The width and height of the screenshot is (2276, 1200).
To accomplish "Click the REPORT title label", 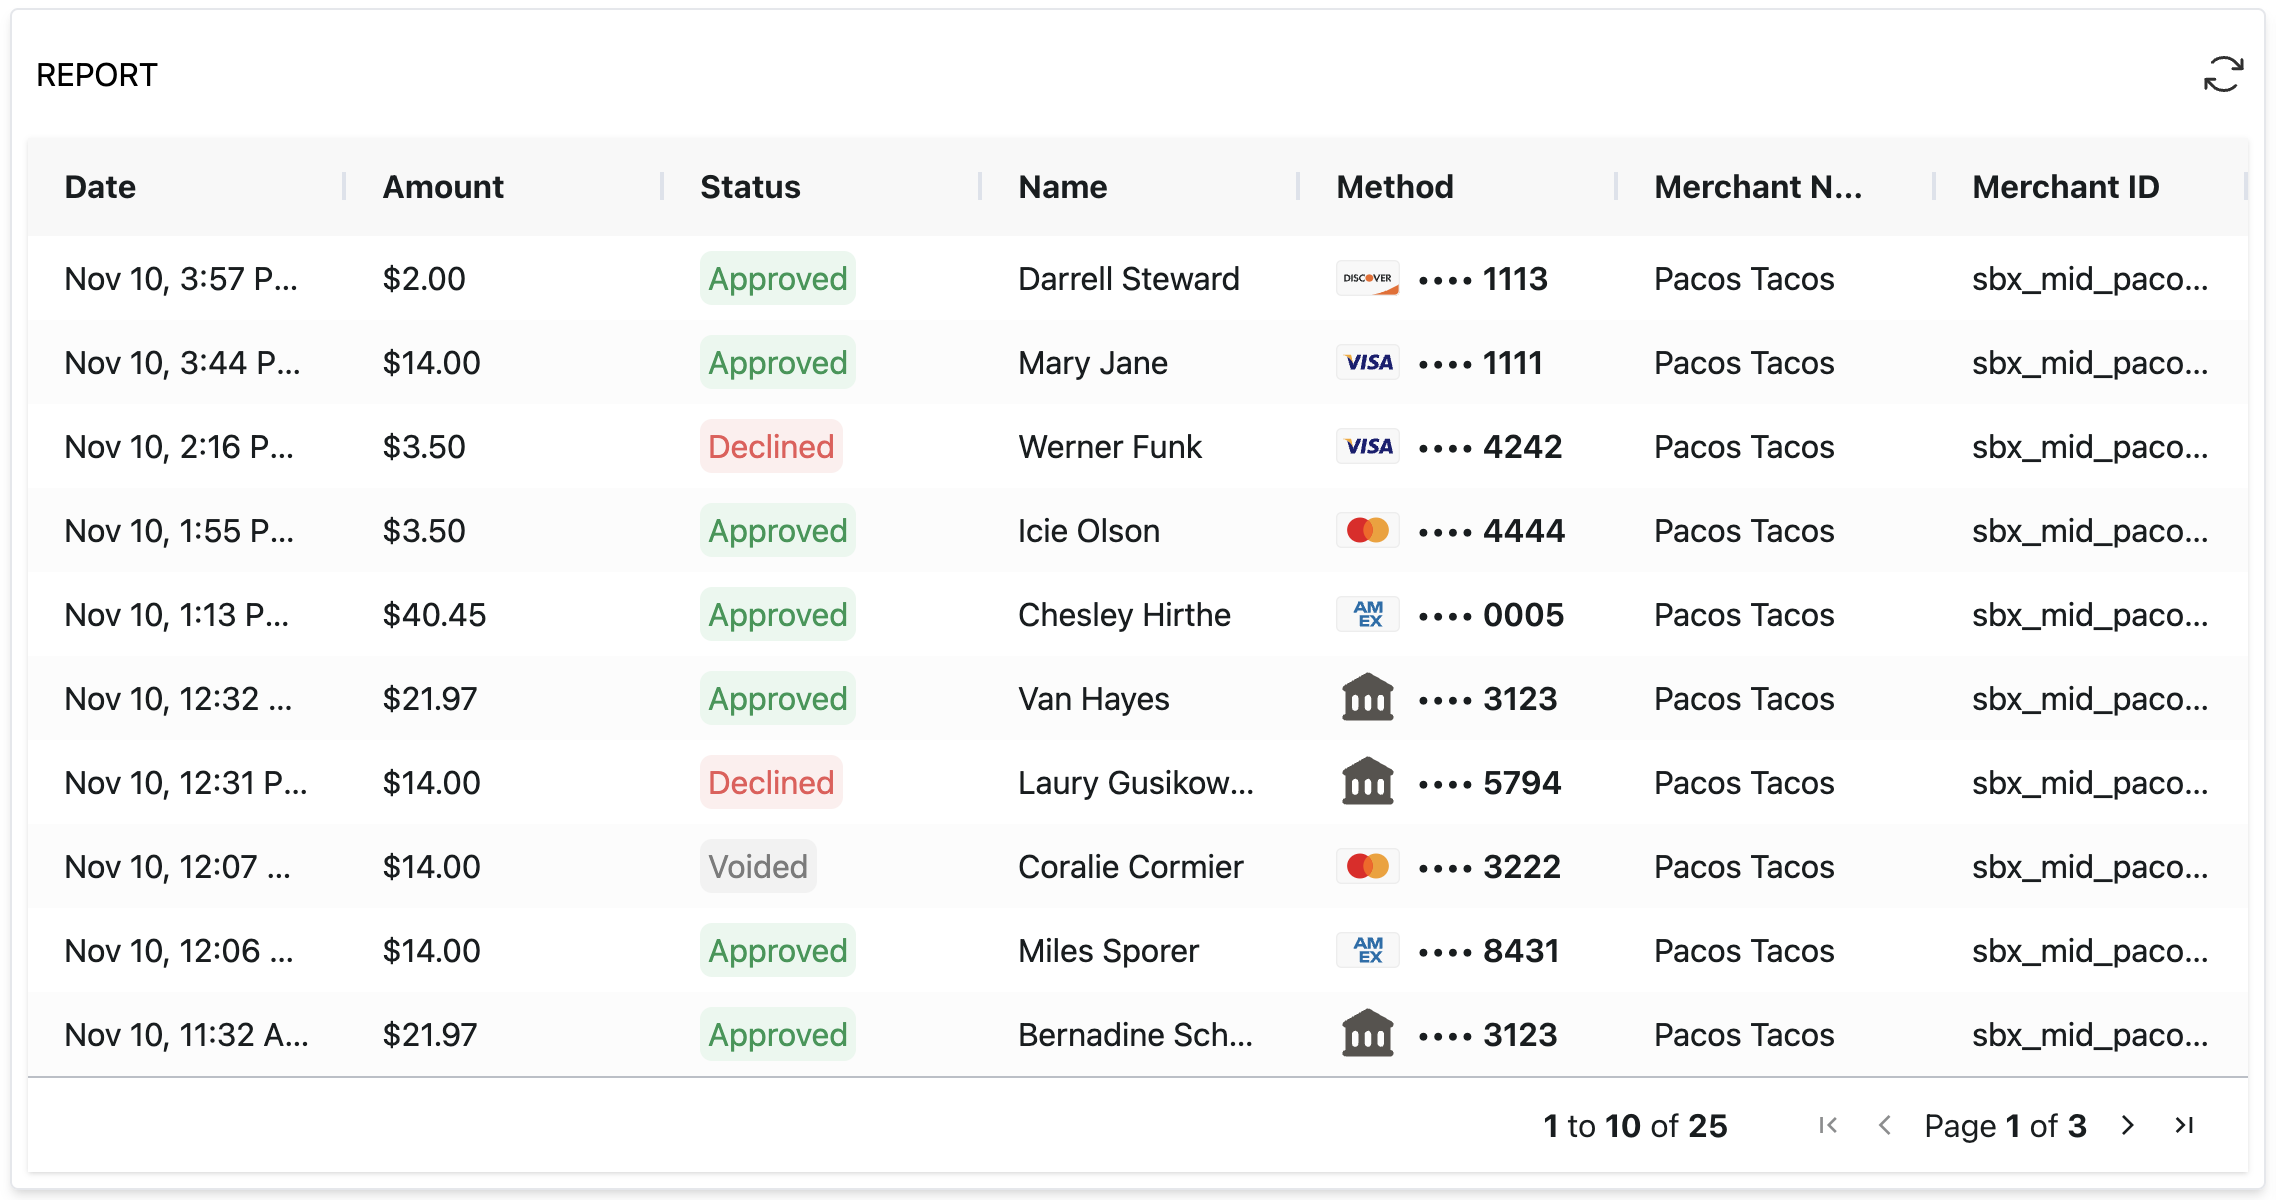I will coord(97,74).
